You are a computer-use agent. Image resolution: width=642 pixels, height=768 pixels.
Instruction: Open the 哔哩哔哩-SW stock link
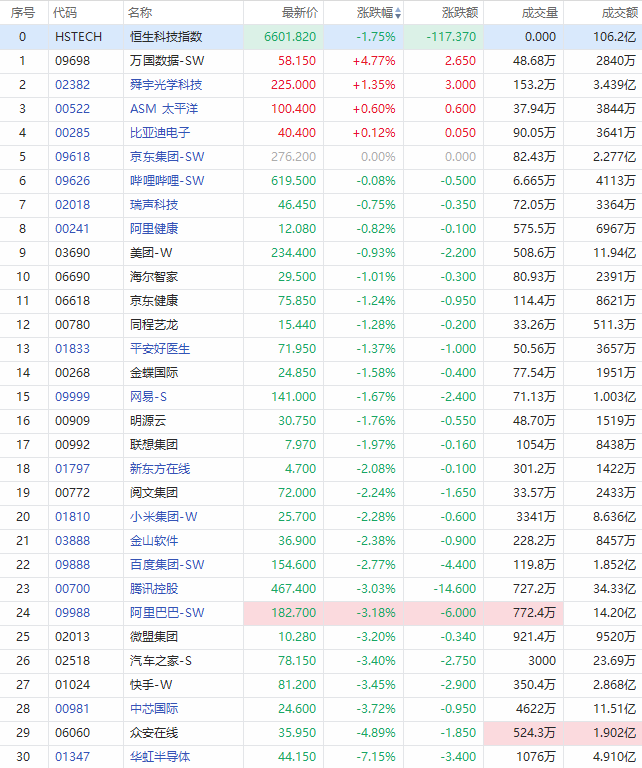(167, 181)
